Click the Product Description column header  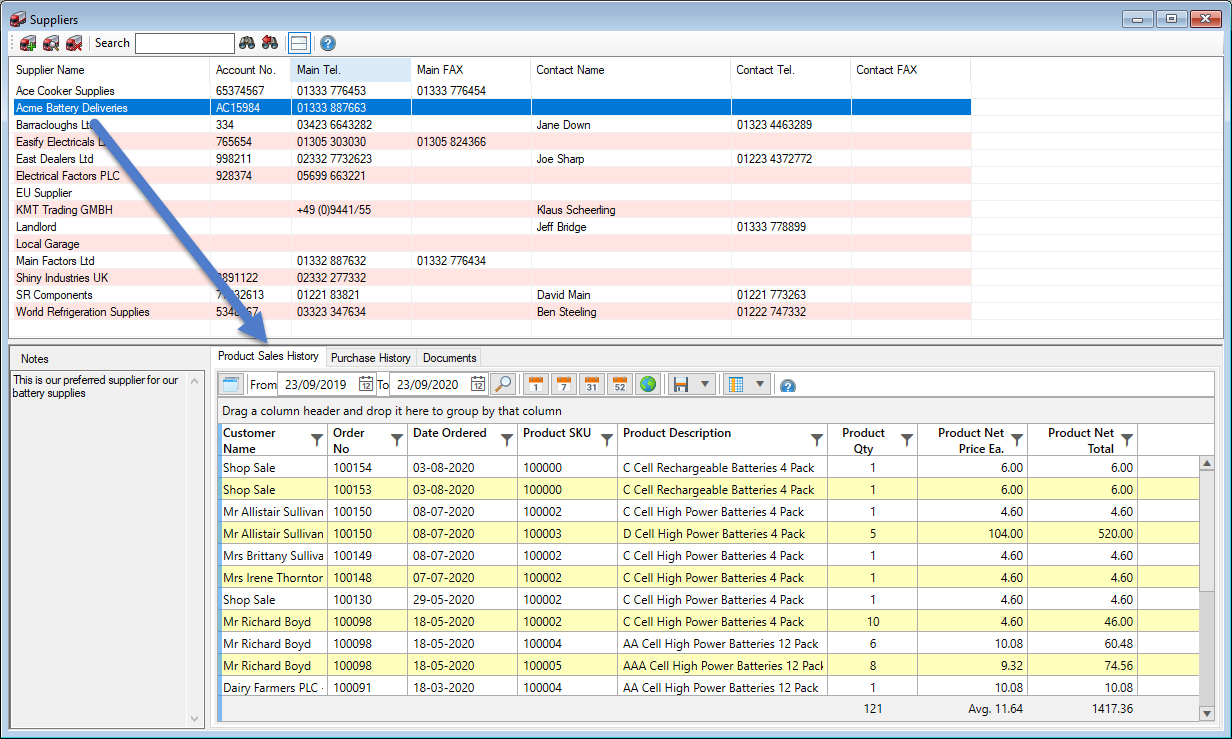(x=677, y=434)
